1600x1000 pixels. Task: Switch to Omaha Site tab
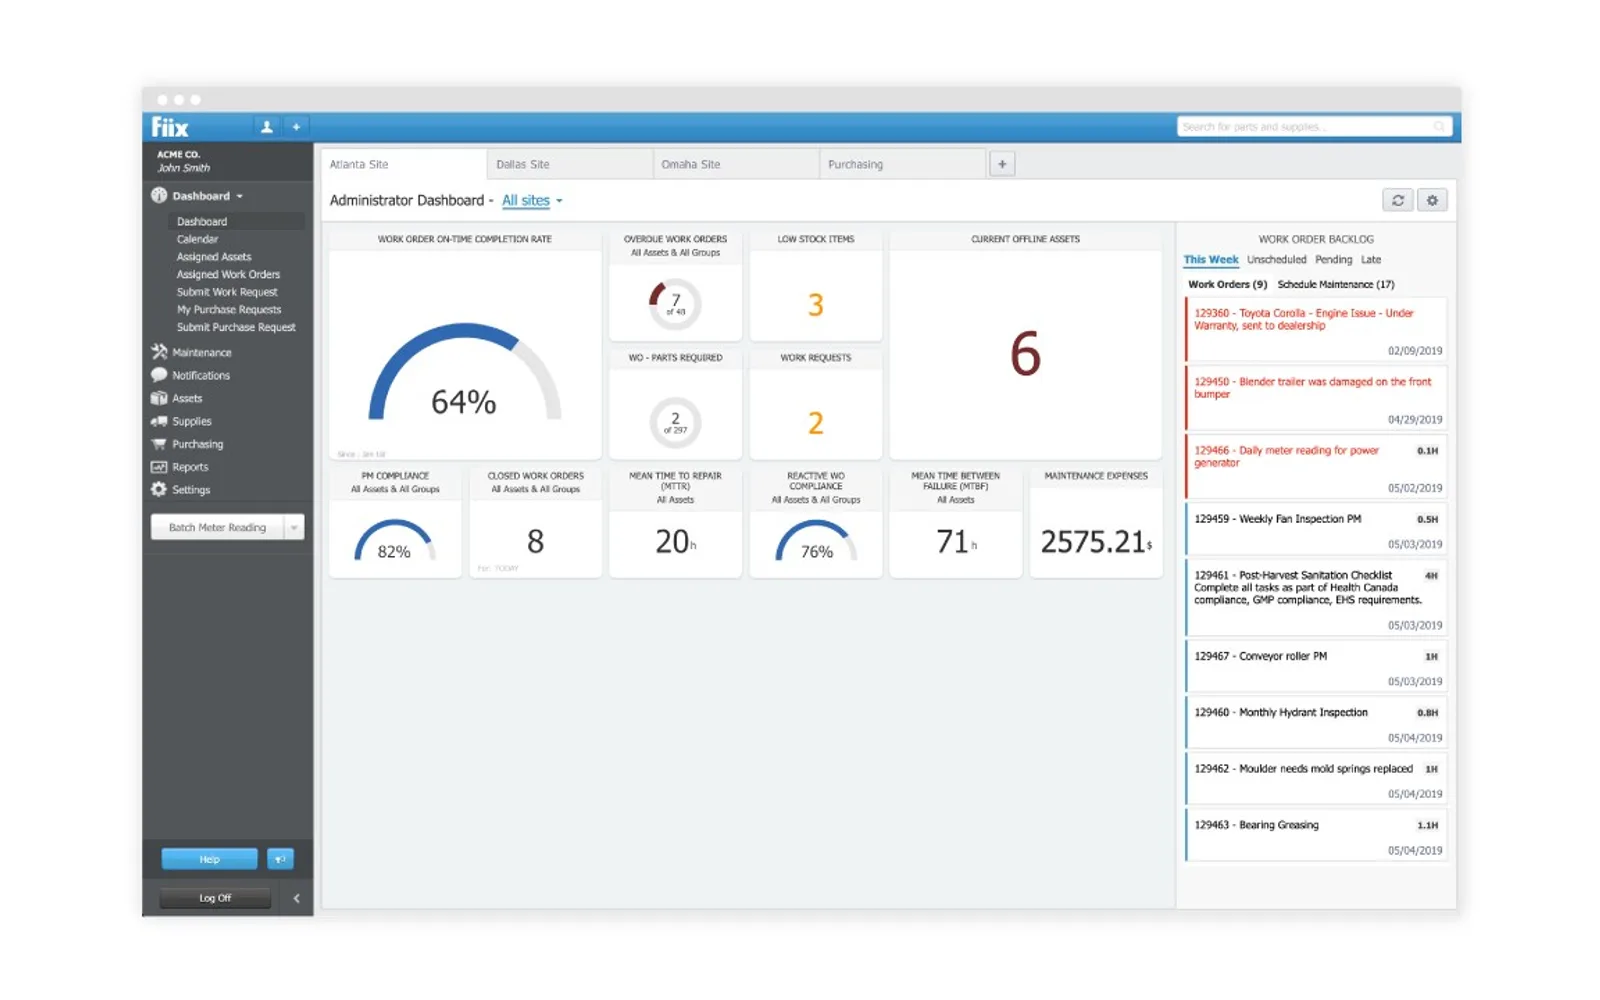(x=736, y=164)
